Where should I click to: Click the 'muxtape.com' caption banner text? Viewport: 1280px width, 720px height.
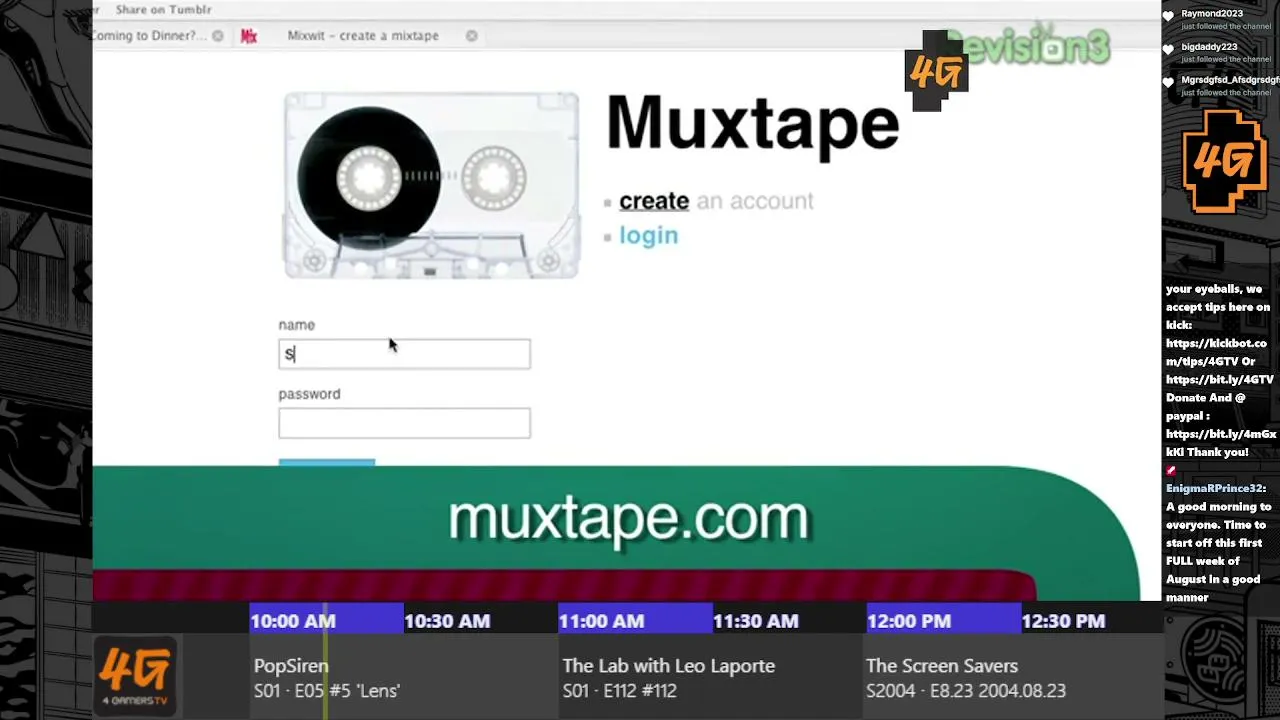click(628, 518)
